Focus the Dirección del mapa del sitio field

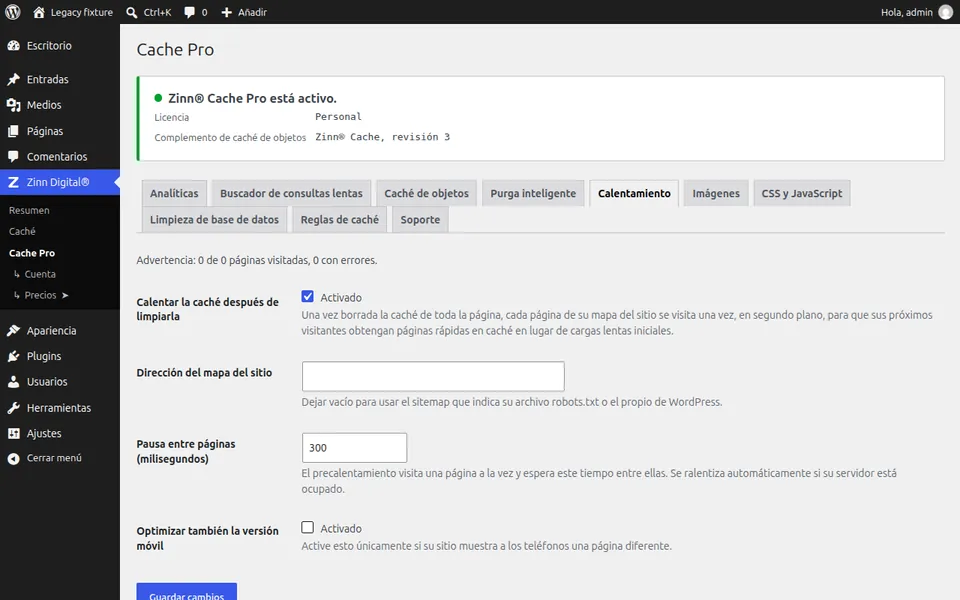click(433, 376)
